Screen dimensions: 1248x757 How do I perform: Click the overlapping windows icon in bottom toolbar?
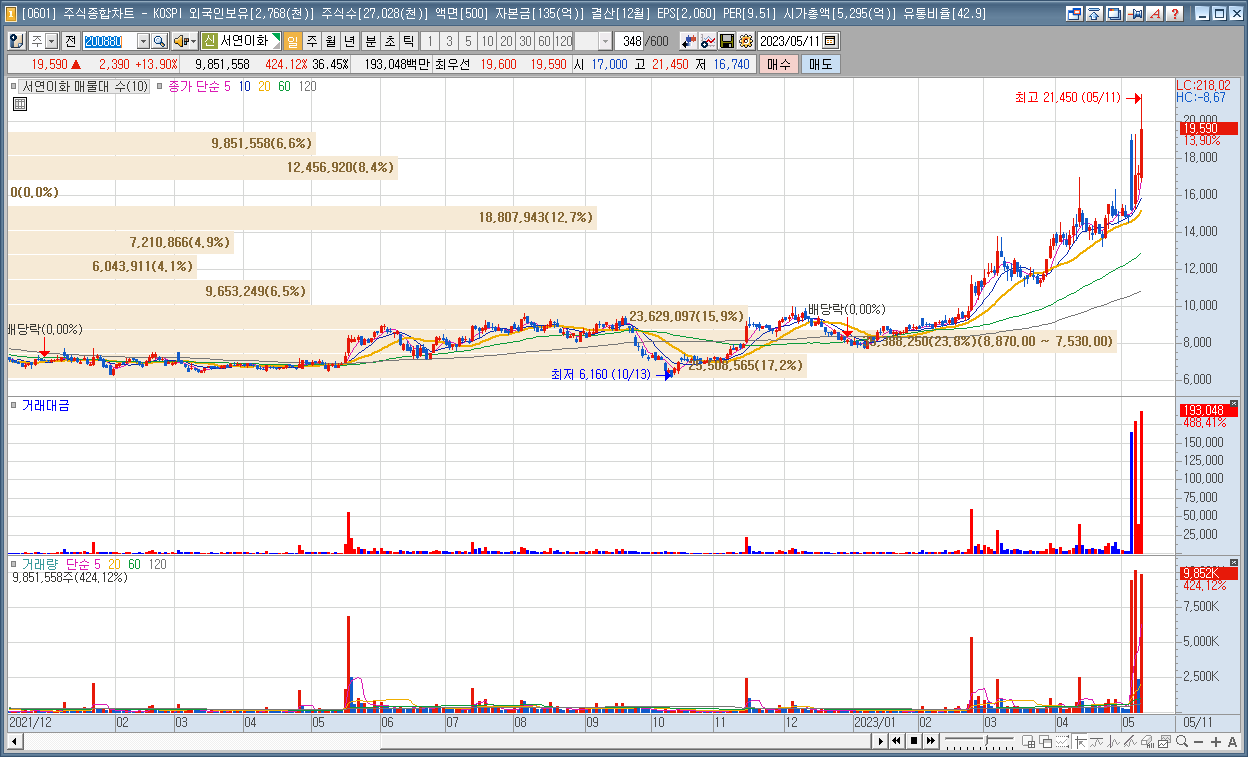[1046, 741]
